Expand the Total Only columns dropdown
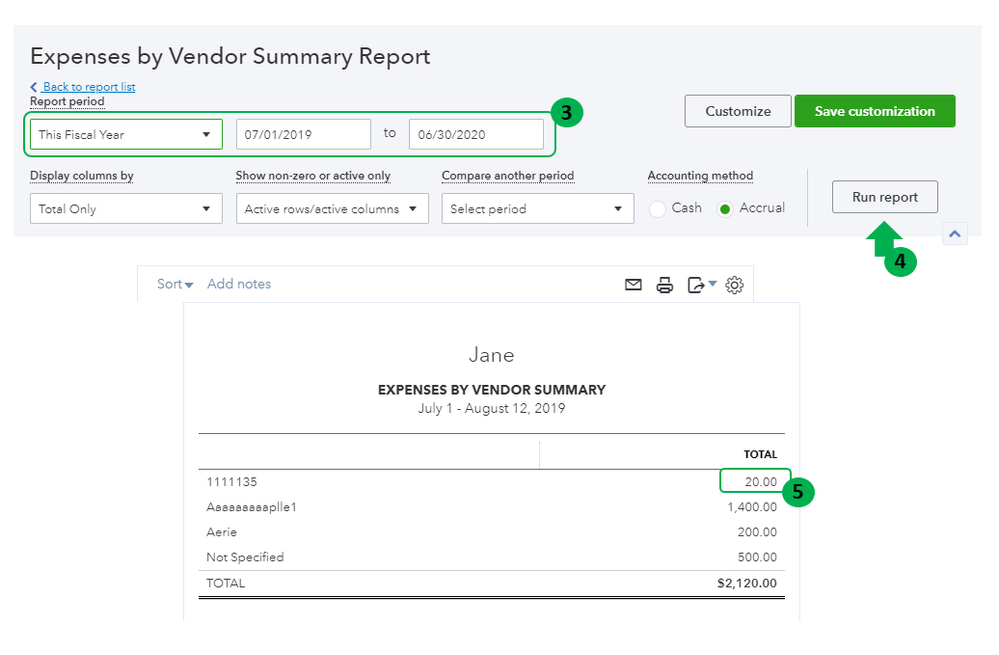 [x=126, y=209]
